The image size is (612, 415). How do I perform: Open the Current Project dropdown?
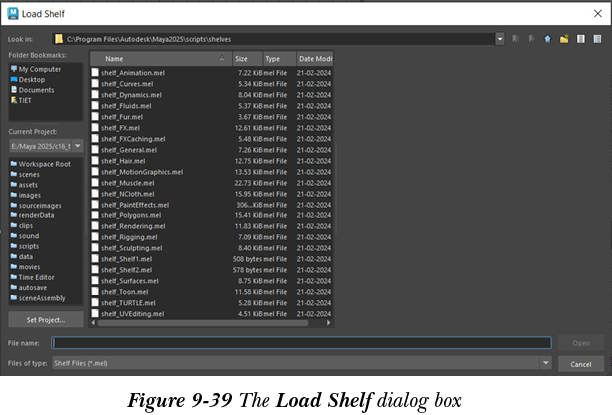tap(77, 146)
